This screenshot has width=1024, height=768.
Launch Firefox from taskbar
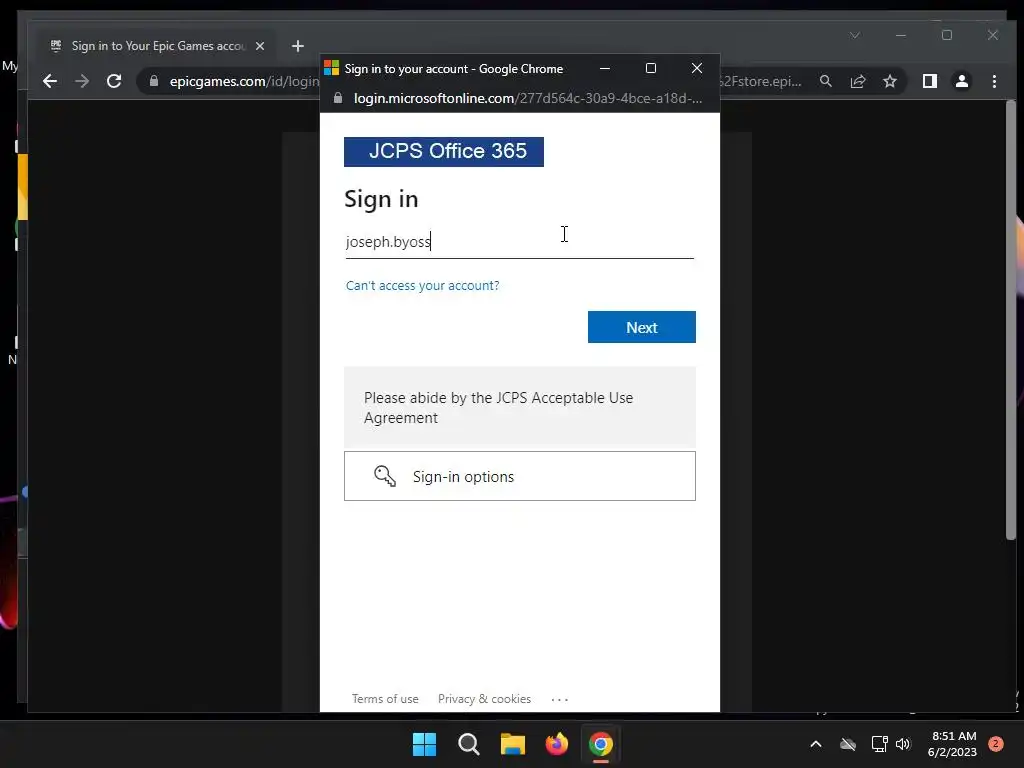[556, 744]
